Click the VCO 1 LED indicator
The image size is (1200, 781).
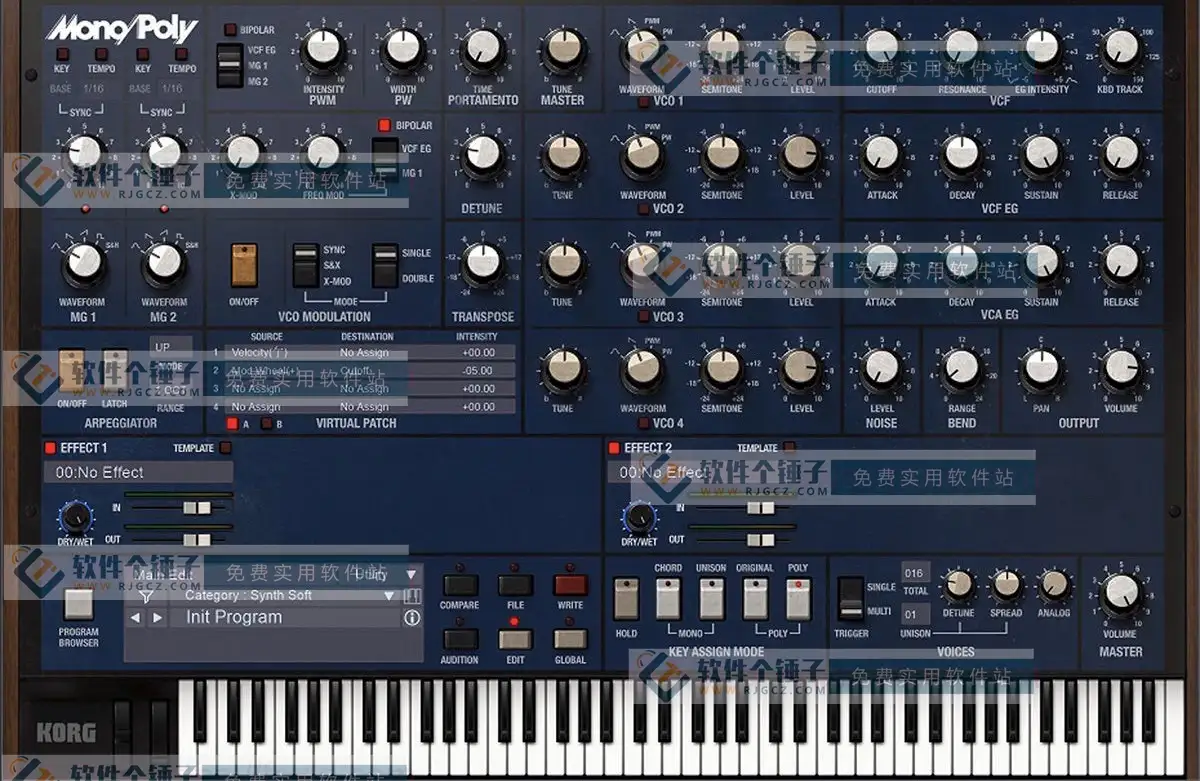[644, 101]
